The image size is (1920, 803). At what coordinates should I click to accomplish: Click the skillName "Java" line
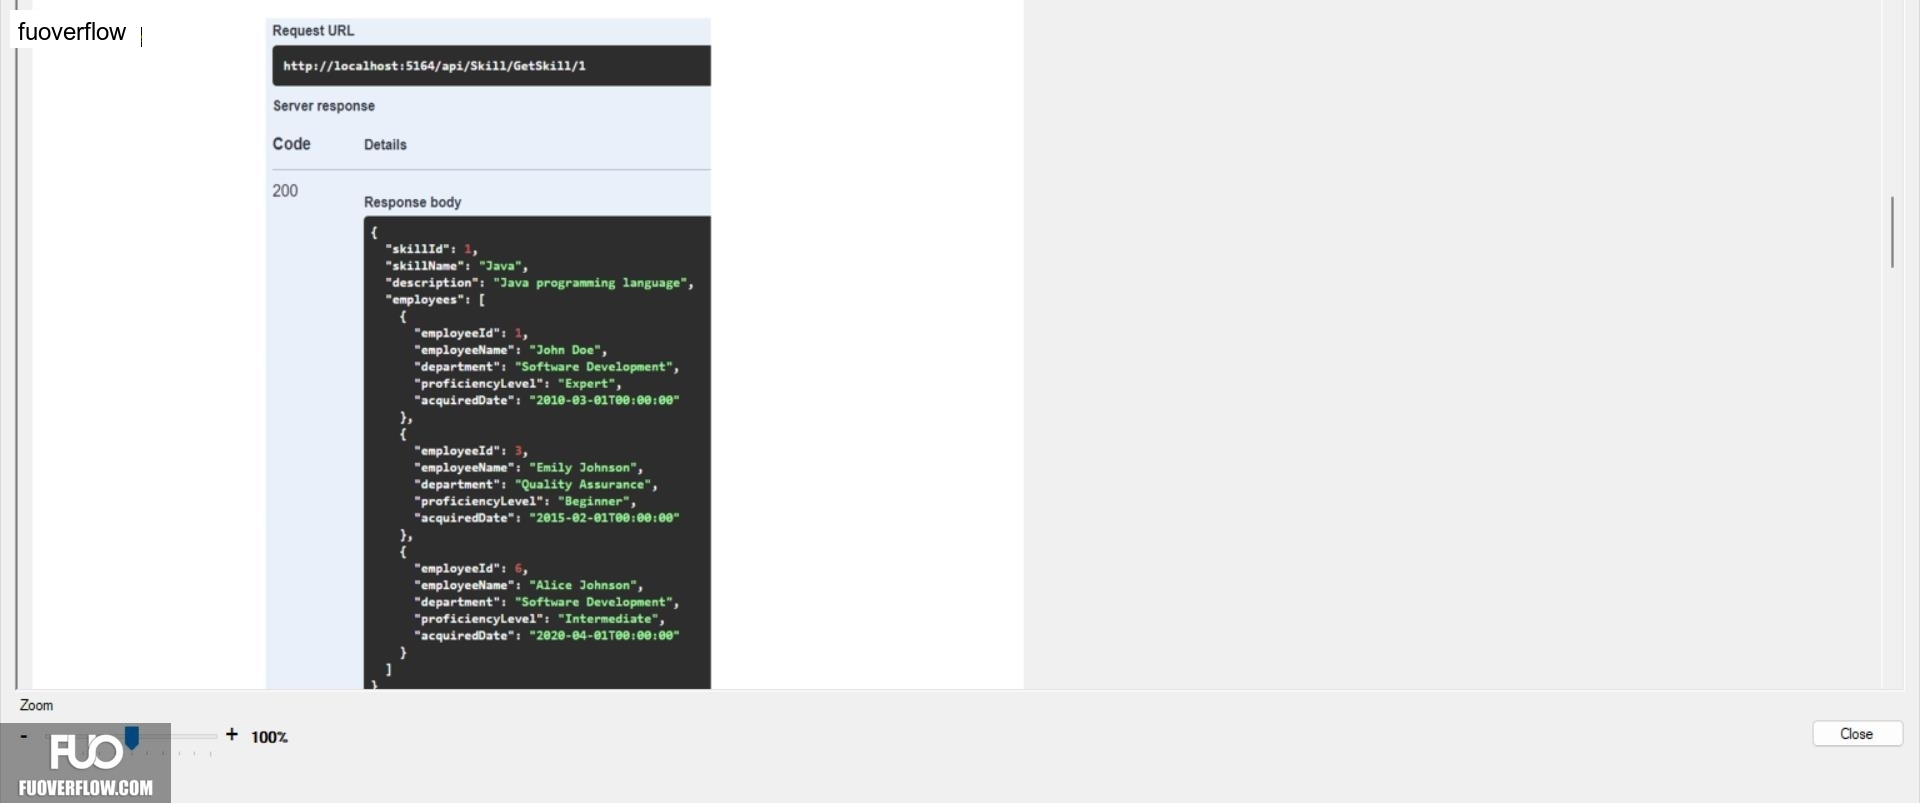click(x=456, y=266)
